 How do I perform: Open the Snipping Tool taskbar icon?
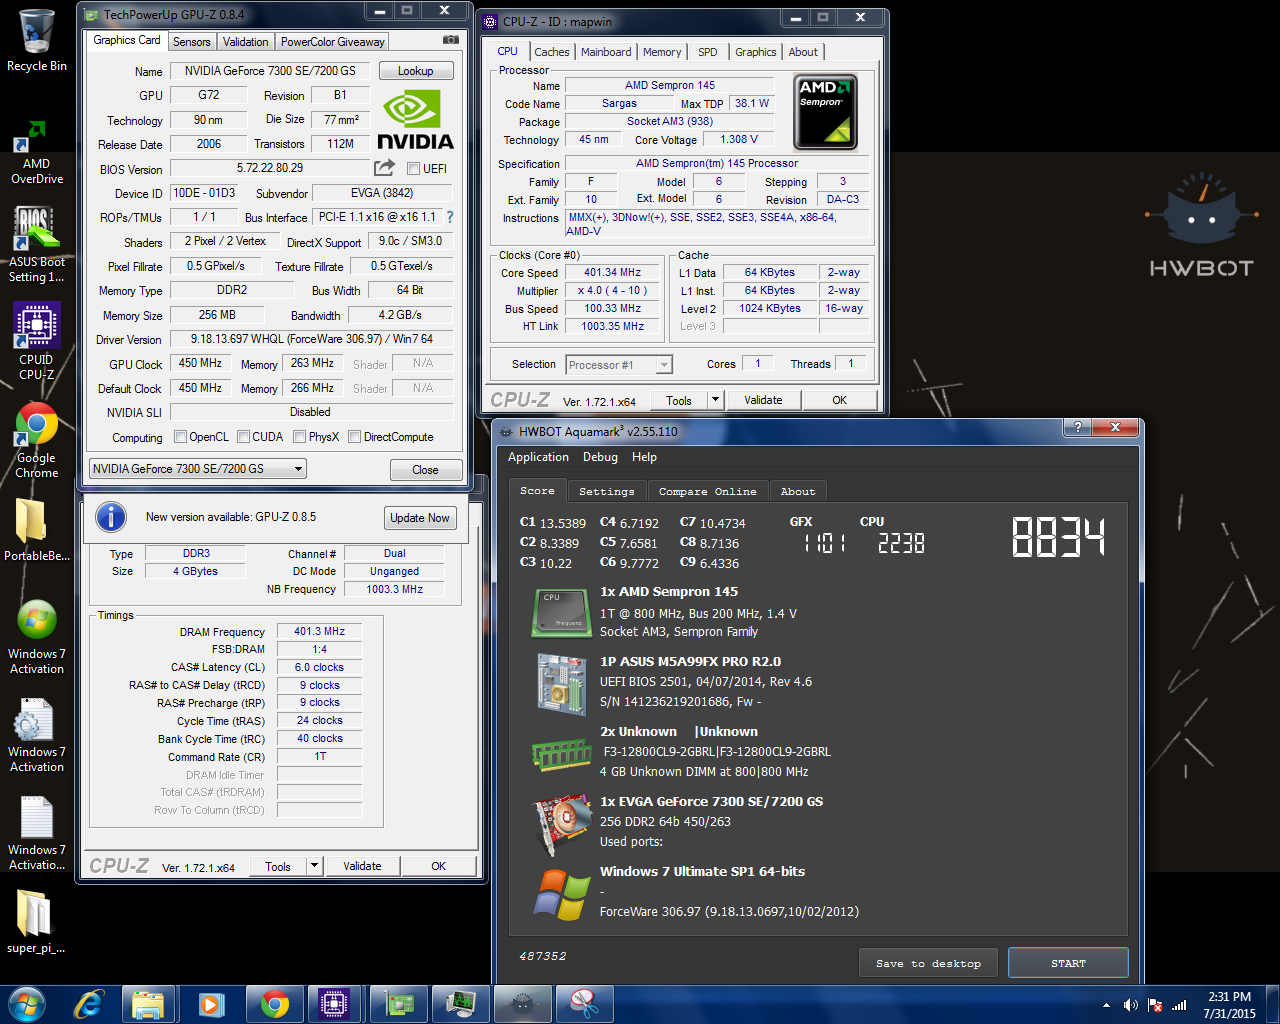[x=585, y=1004]
